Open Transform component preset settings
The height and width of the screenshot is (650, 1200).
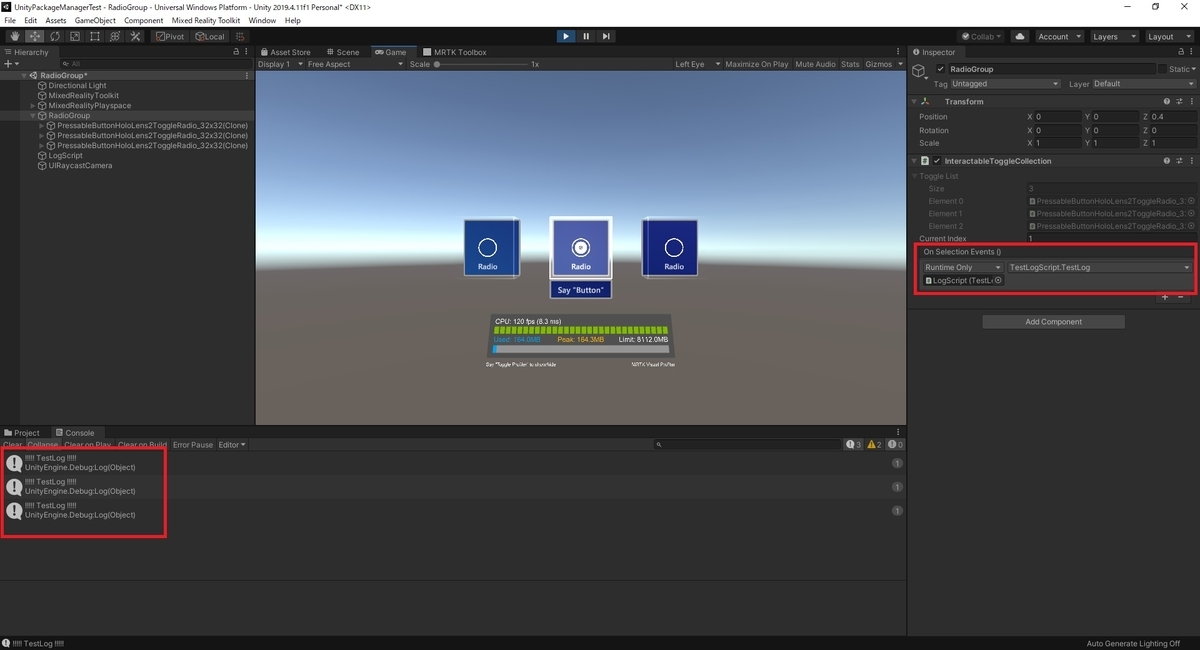pos(1179,102)
